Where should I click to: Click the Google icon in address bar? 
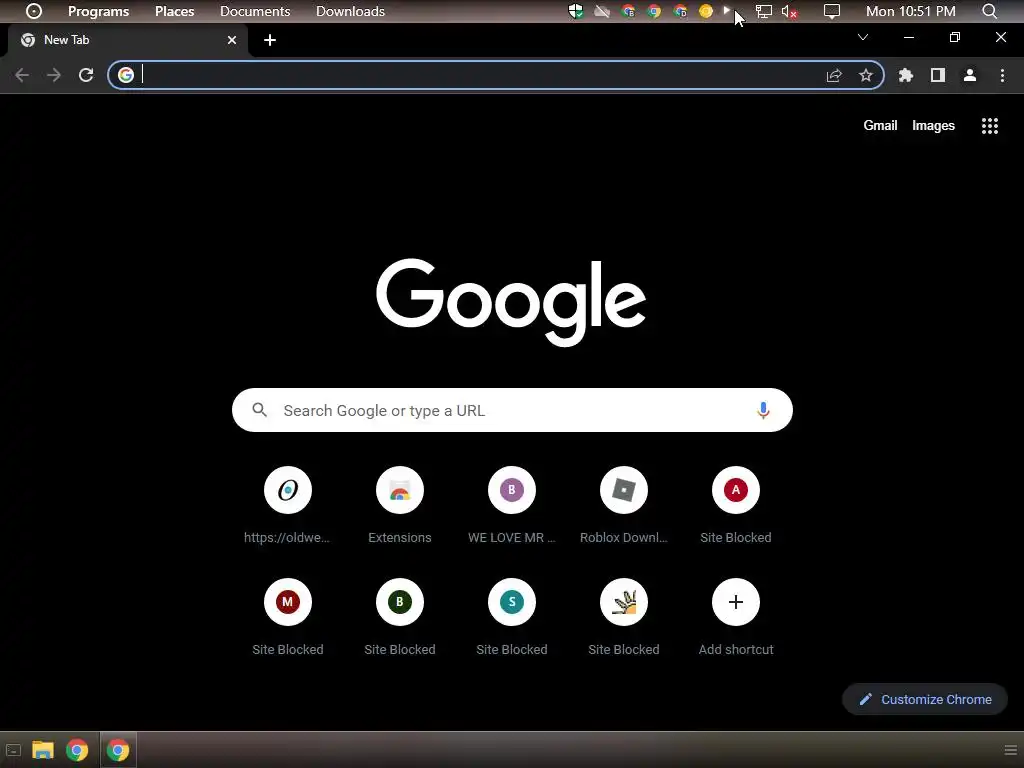(x=125, y=75)
